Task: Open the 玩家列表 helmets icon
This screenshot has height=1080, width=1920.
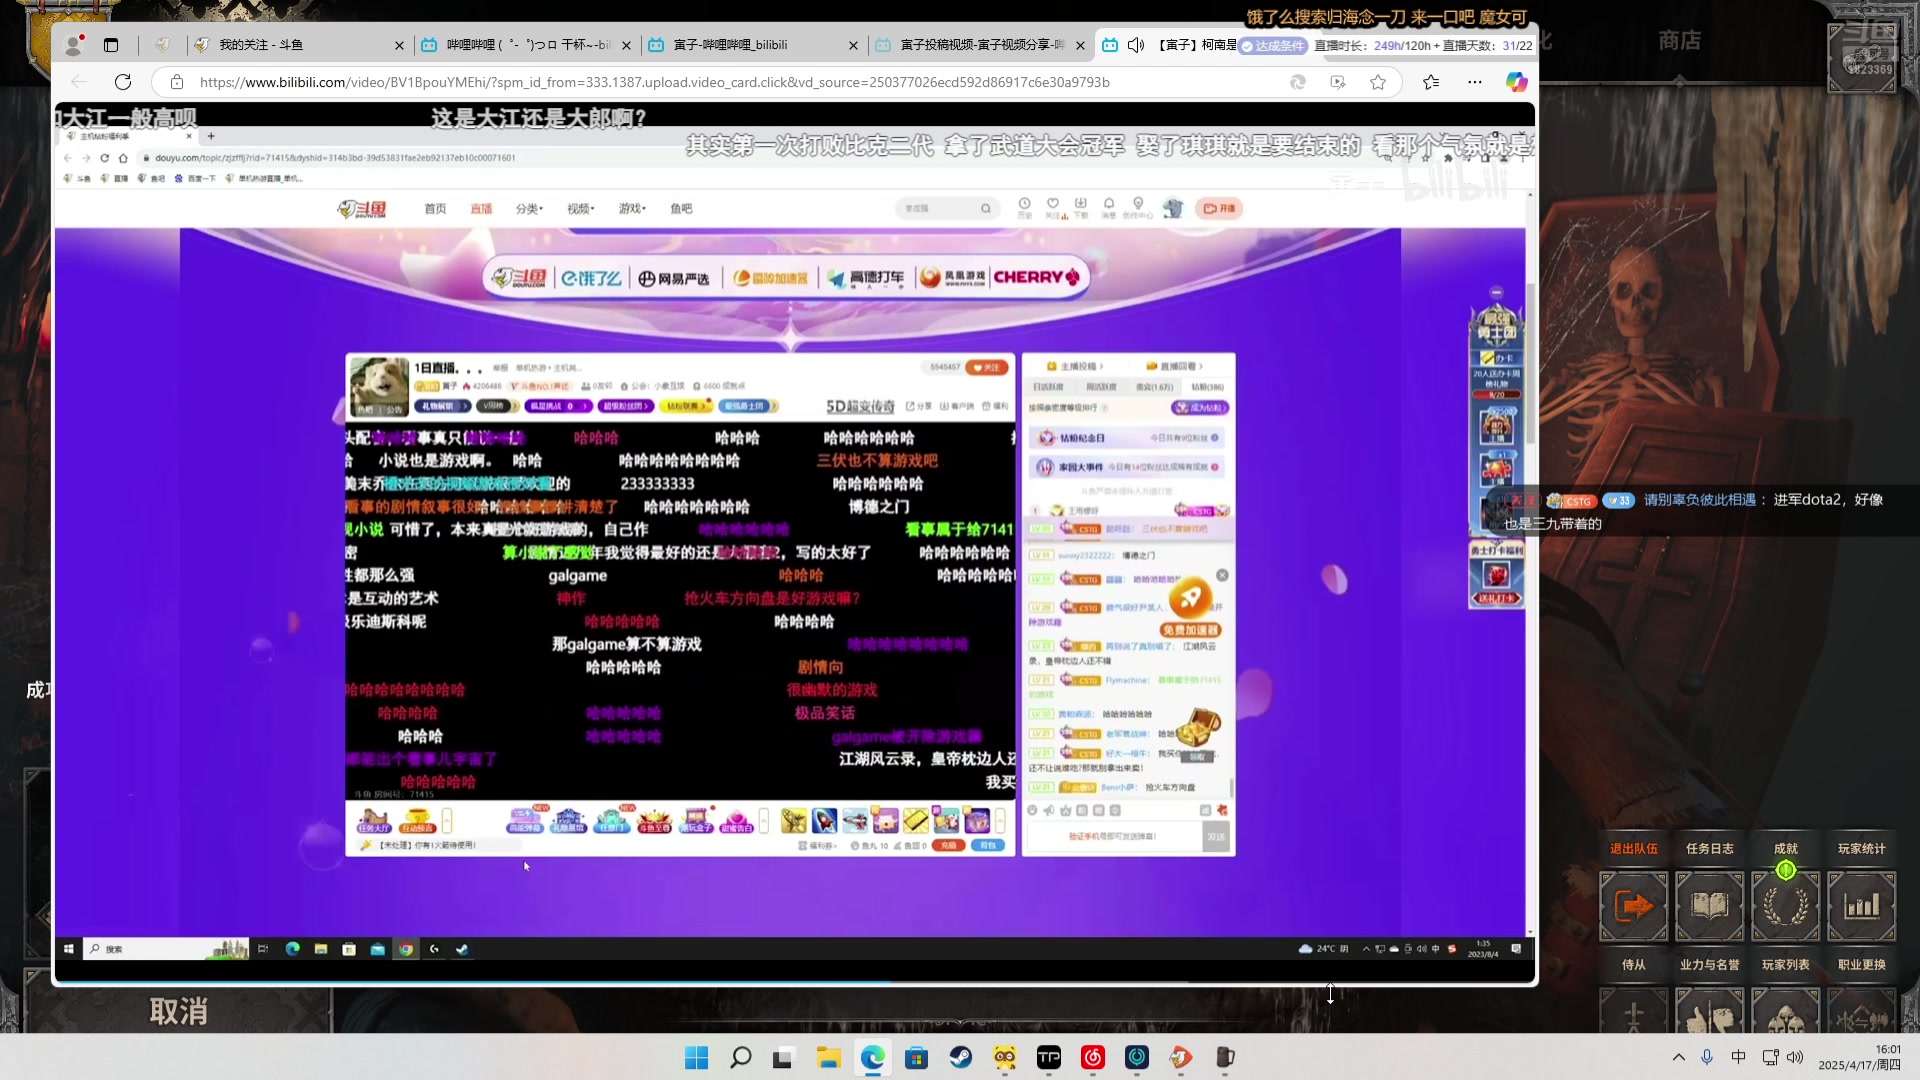Action: click(x=1785, y=1012)
